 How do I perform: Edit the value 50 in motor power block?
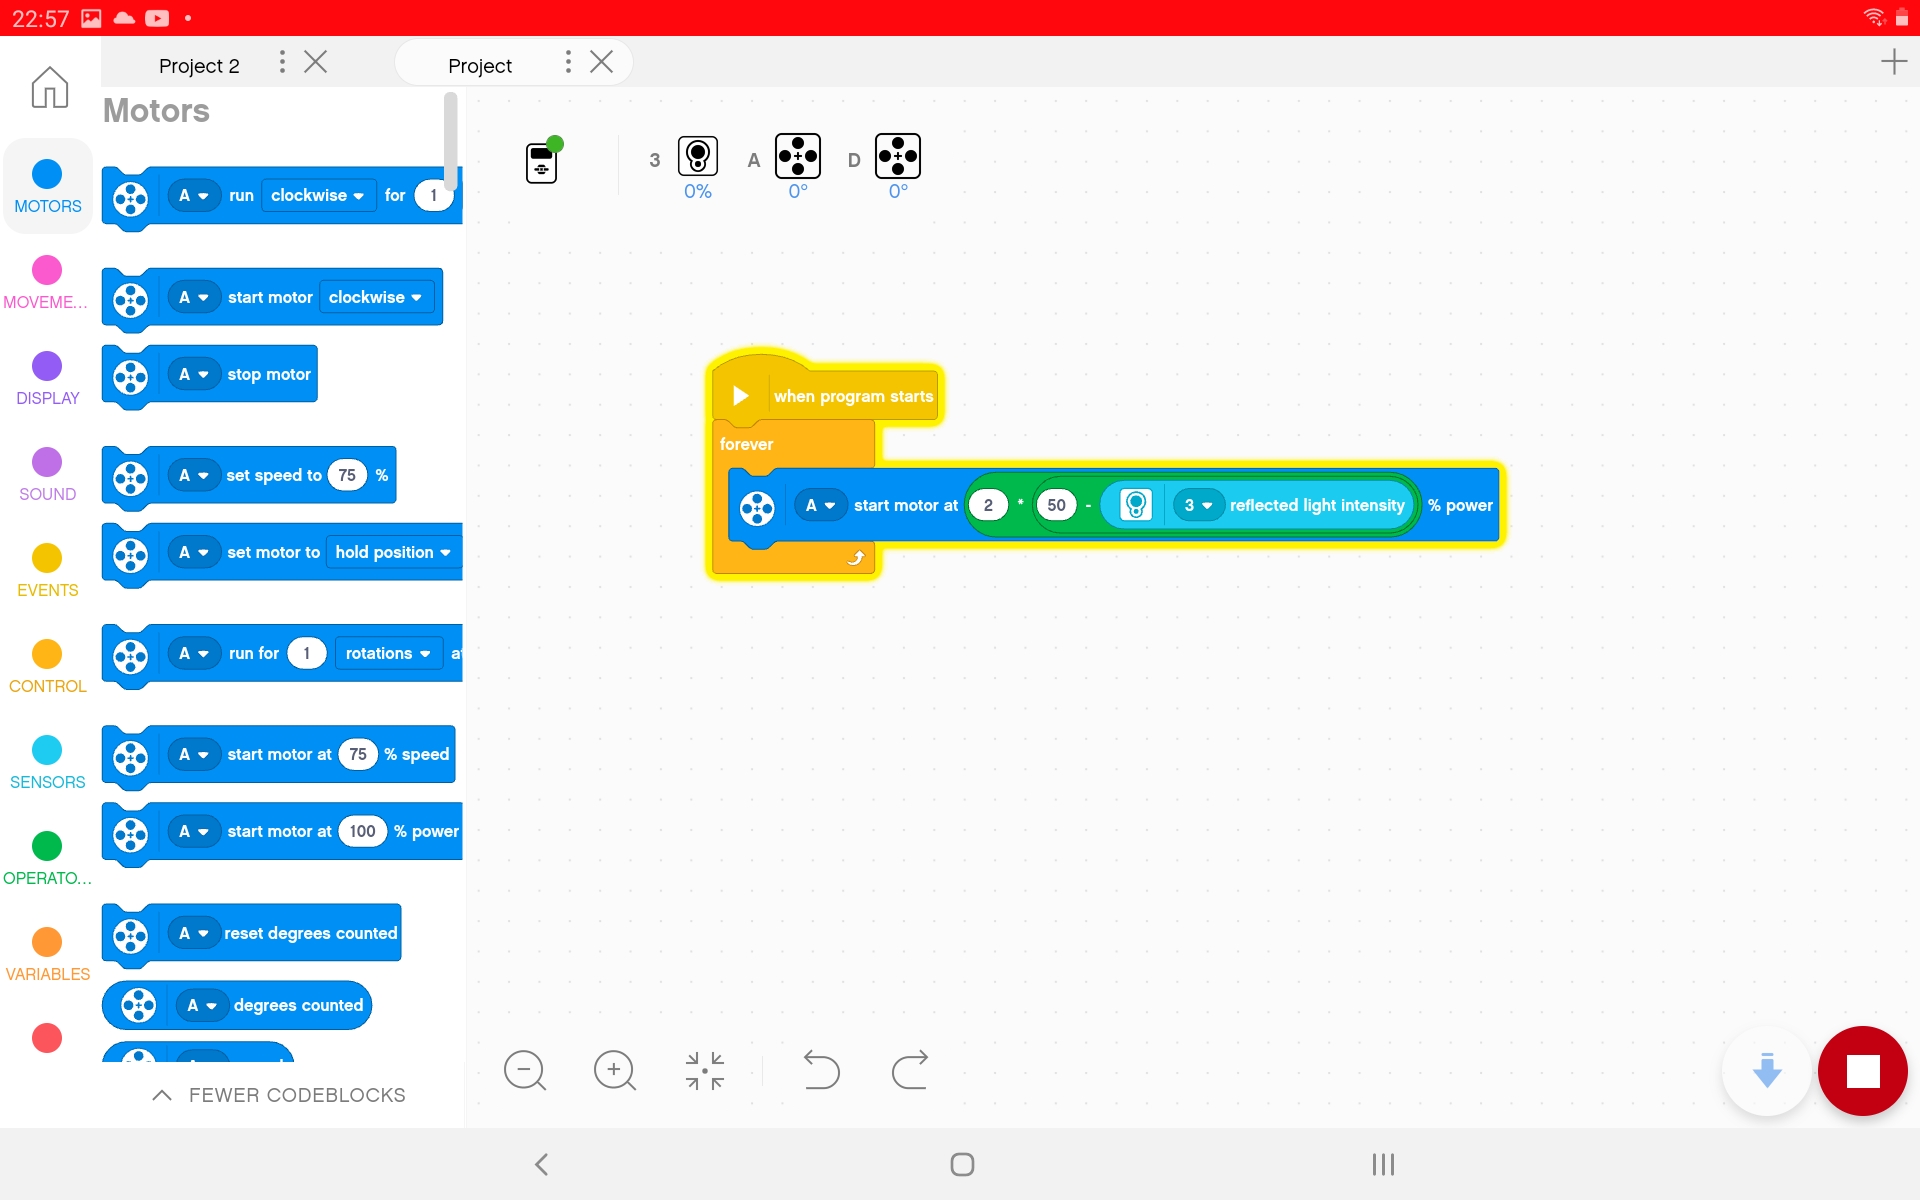point(1057,505)
